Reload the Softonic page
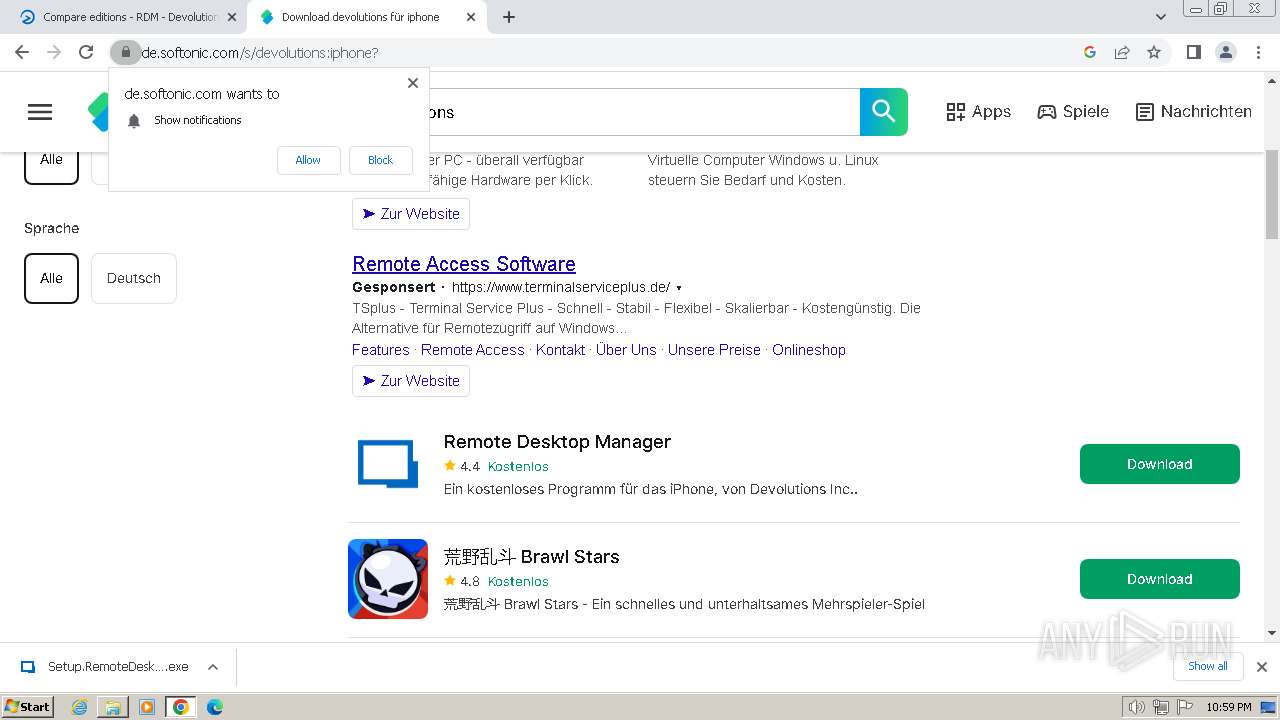The image size is (1280, 720). pyautogui.click(x=86, y=52)
